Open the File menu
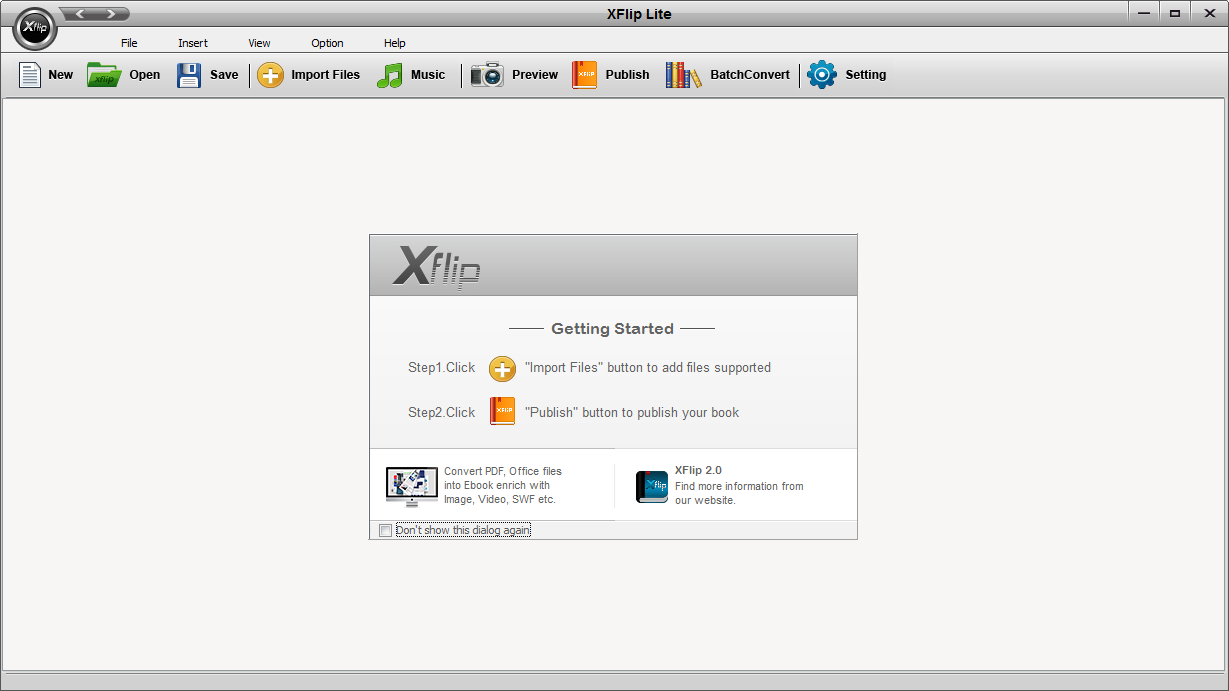 [129, 43]
